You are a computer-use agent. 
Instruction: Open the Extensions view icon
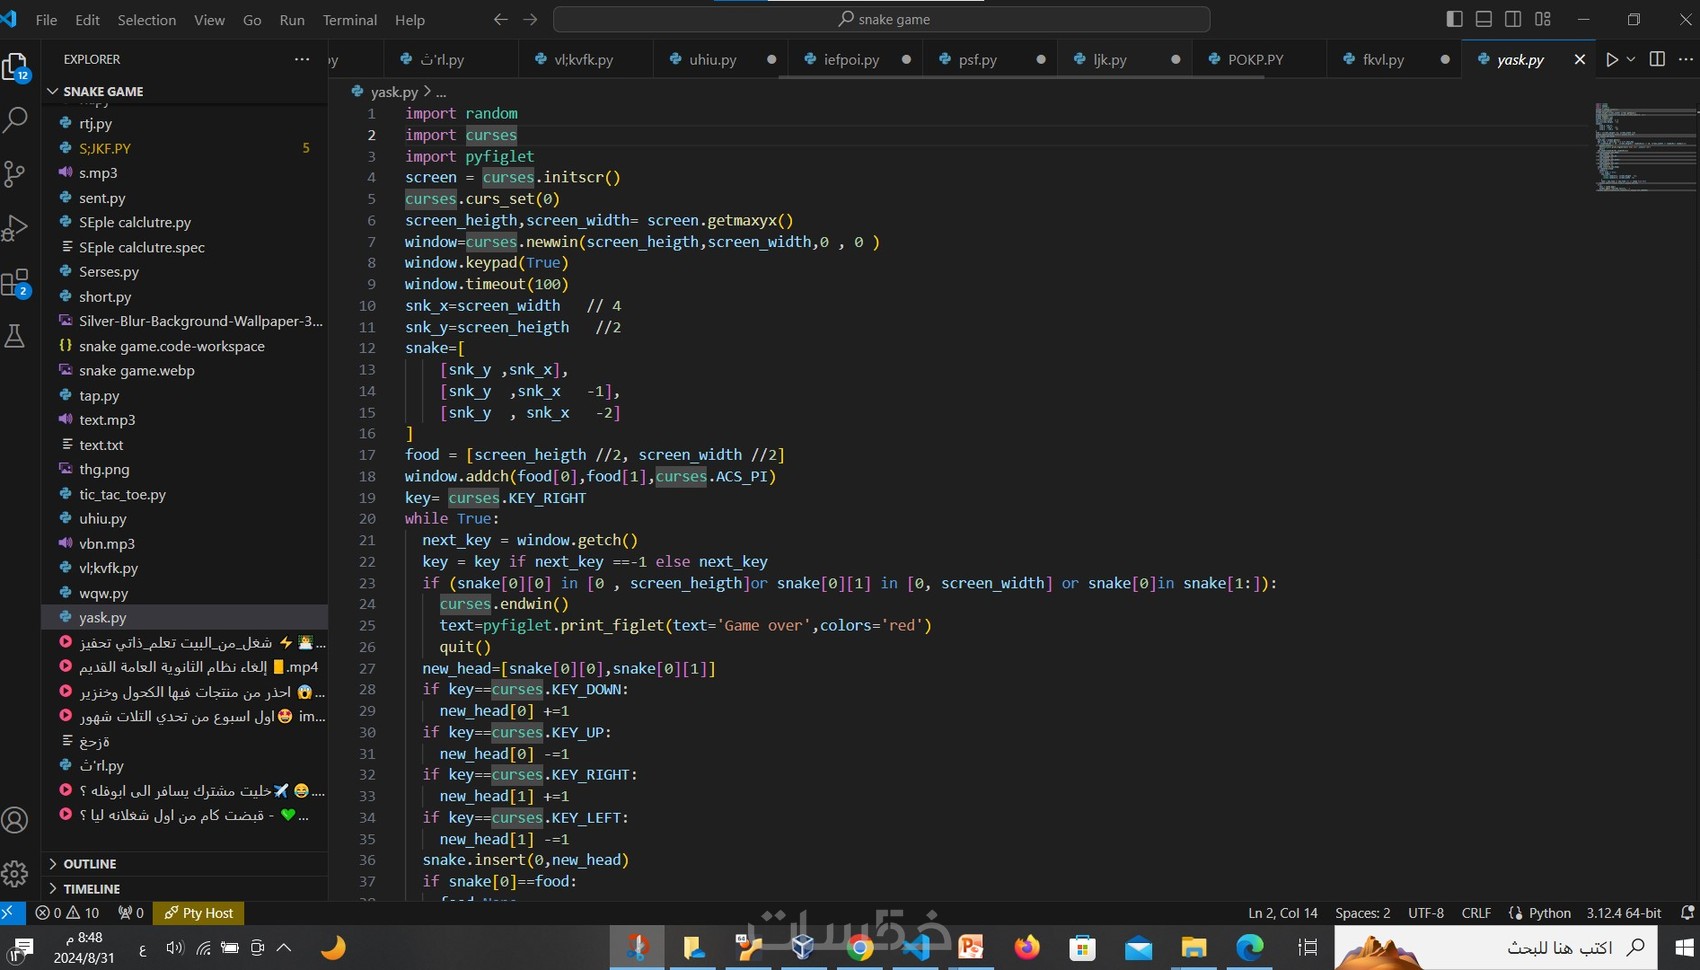[15, 284]
